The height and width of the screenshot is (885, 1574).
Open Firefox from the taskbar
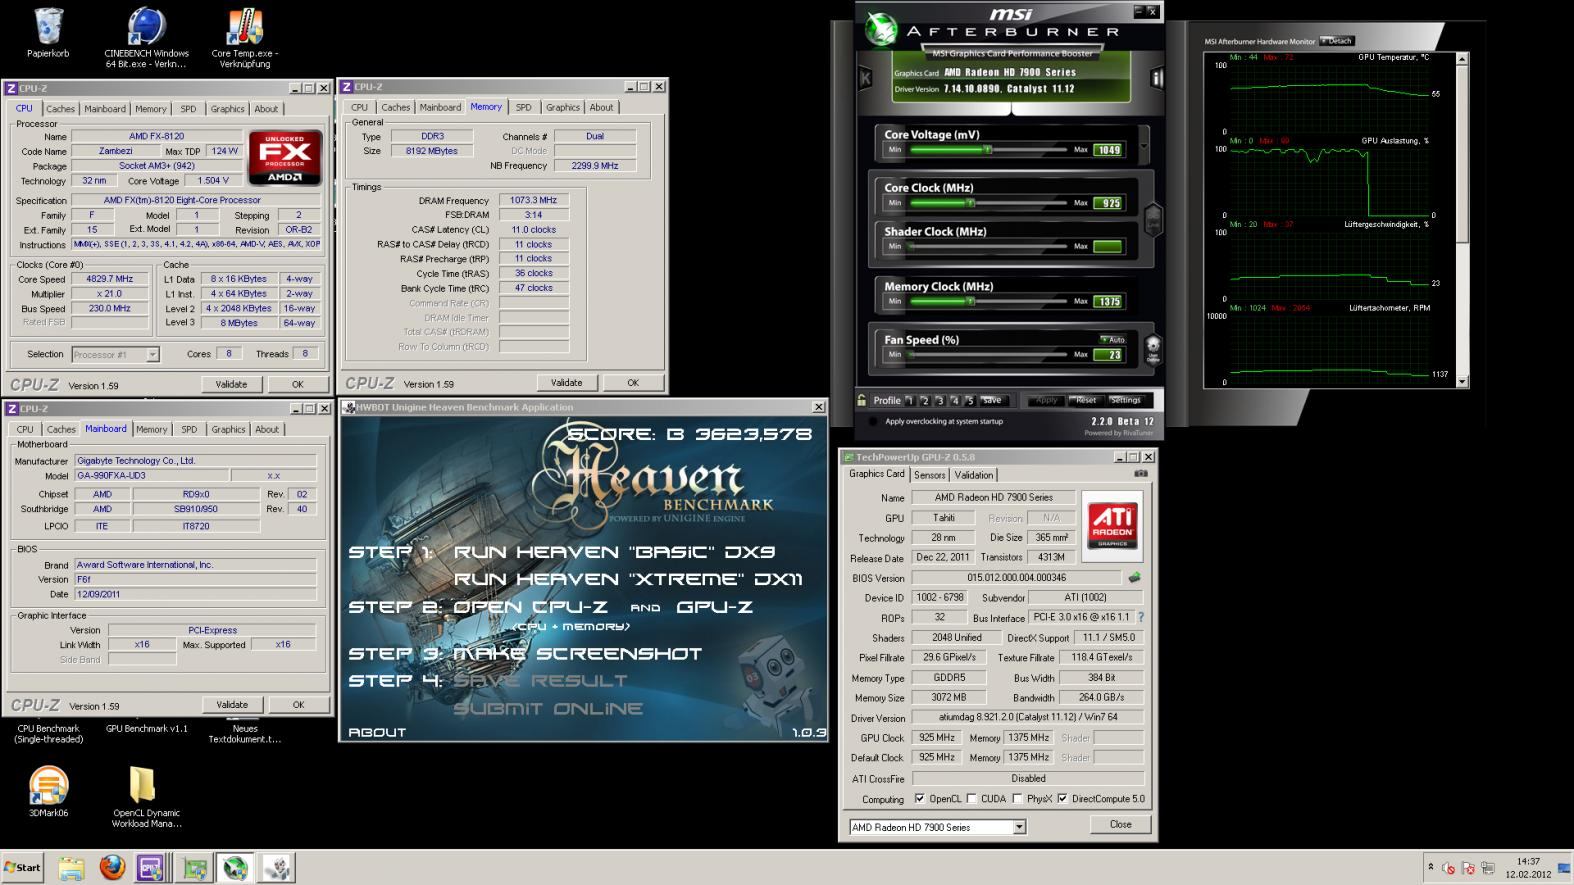112,868
